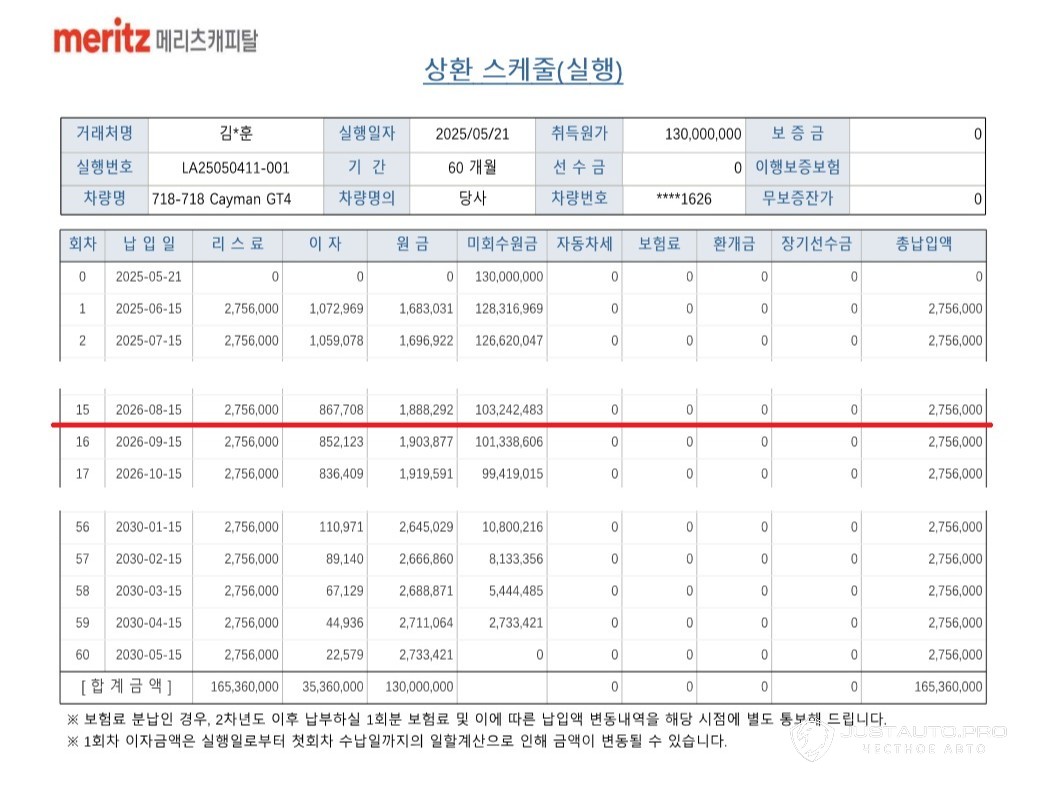
Task: Click interest value 867,708
Action: pyautogui.click(x=341, y=410)
